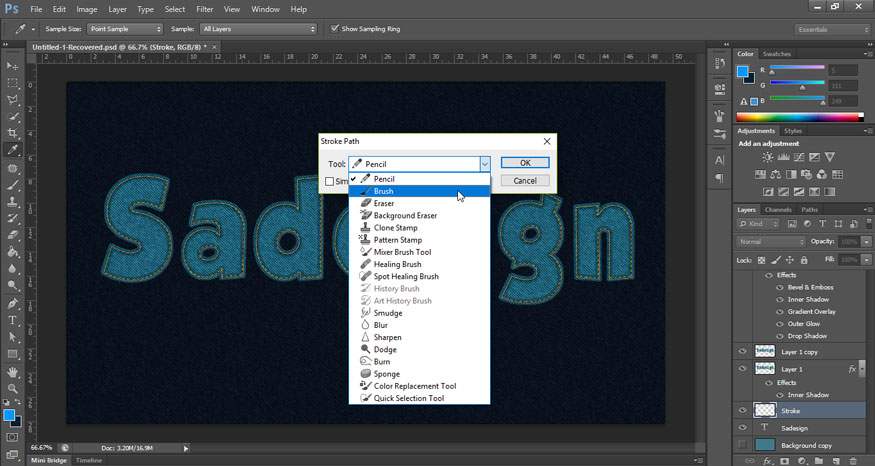
Task: Hide the Stroke layer
Action: point(742,410)
